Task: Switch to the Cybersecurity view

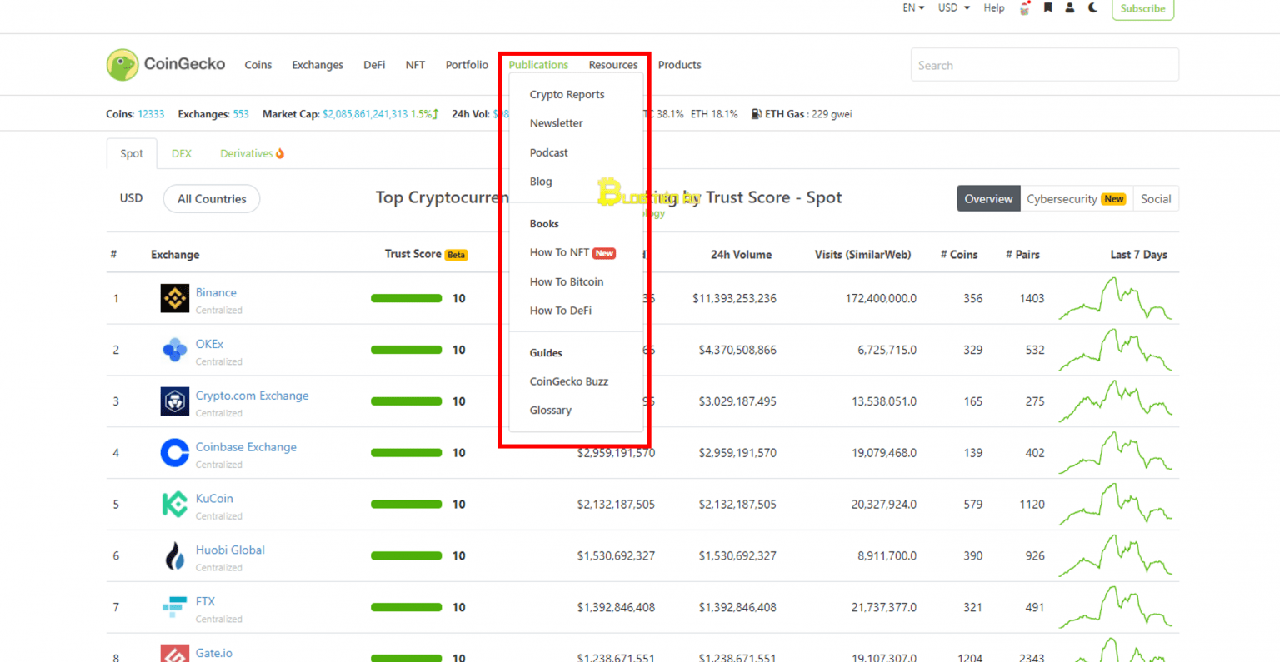Action: pyautogui.click(x=1063, y=199)
